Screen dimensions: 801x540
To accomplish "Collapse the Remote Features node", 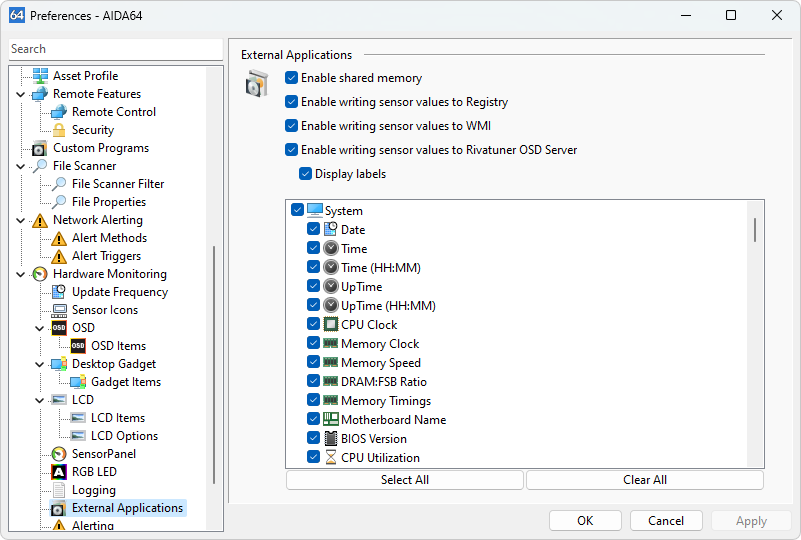I will pyautogui.click(x=21, y=94).
